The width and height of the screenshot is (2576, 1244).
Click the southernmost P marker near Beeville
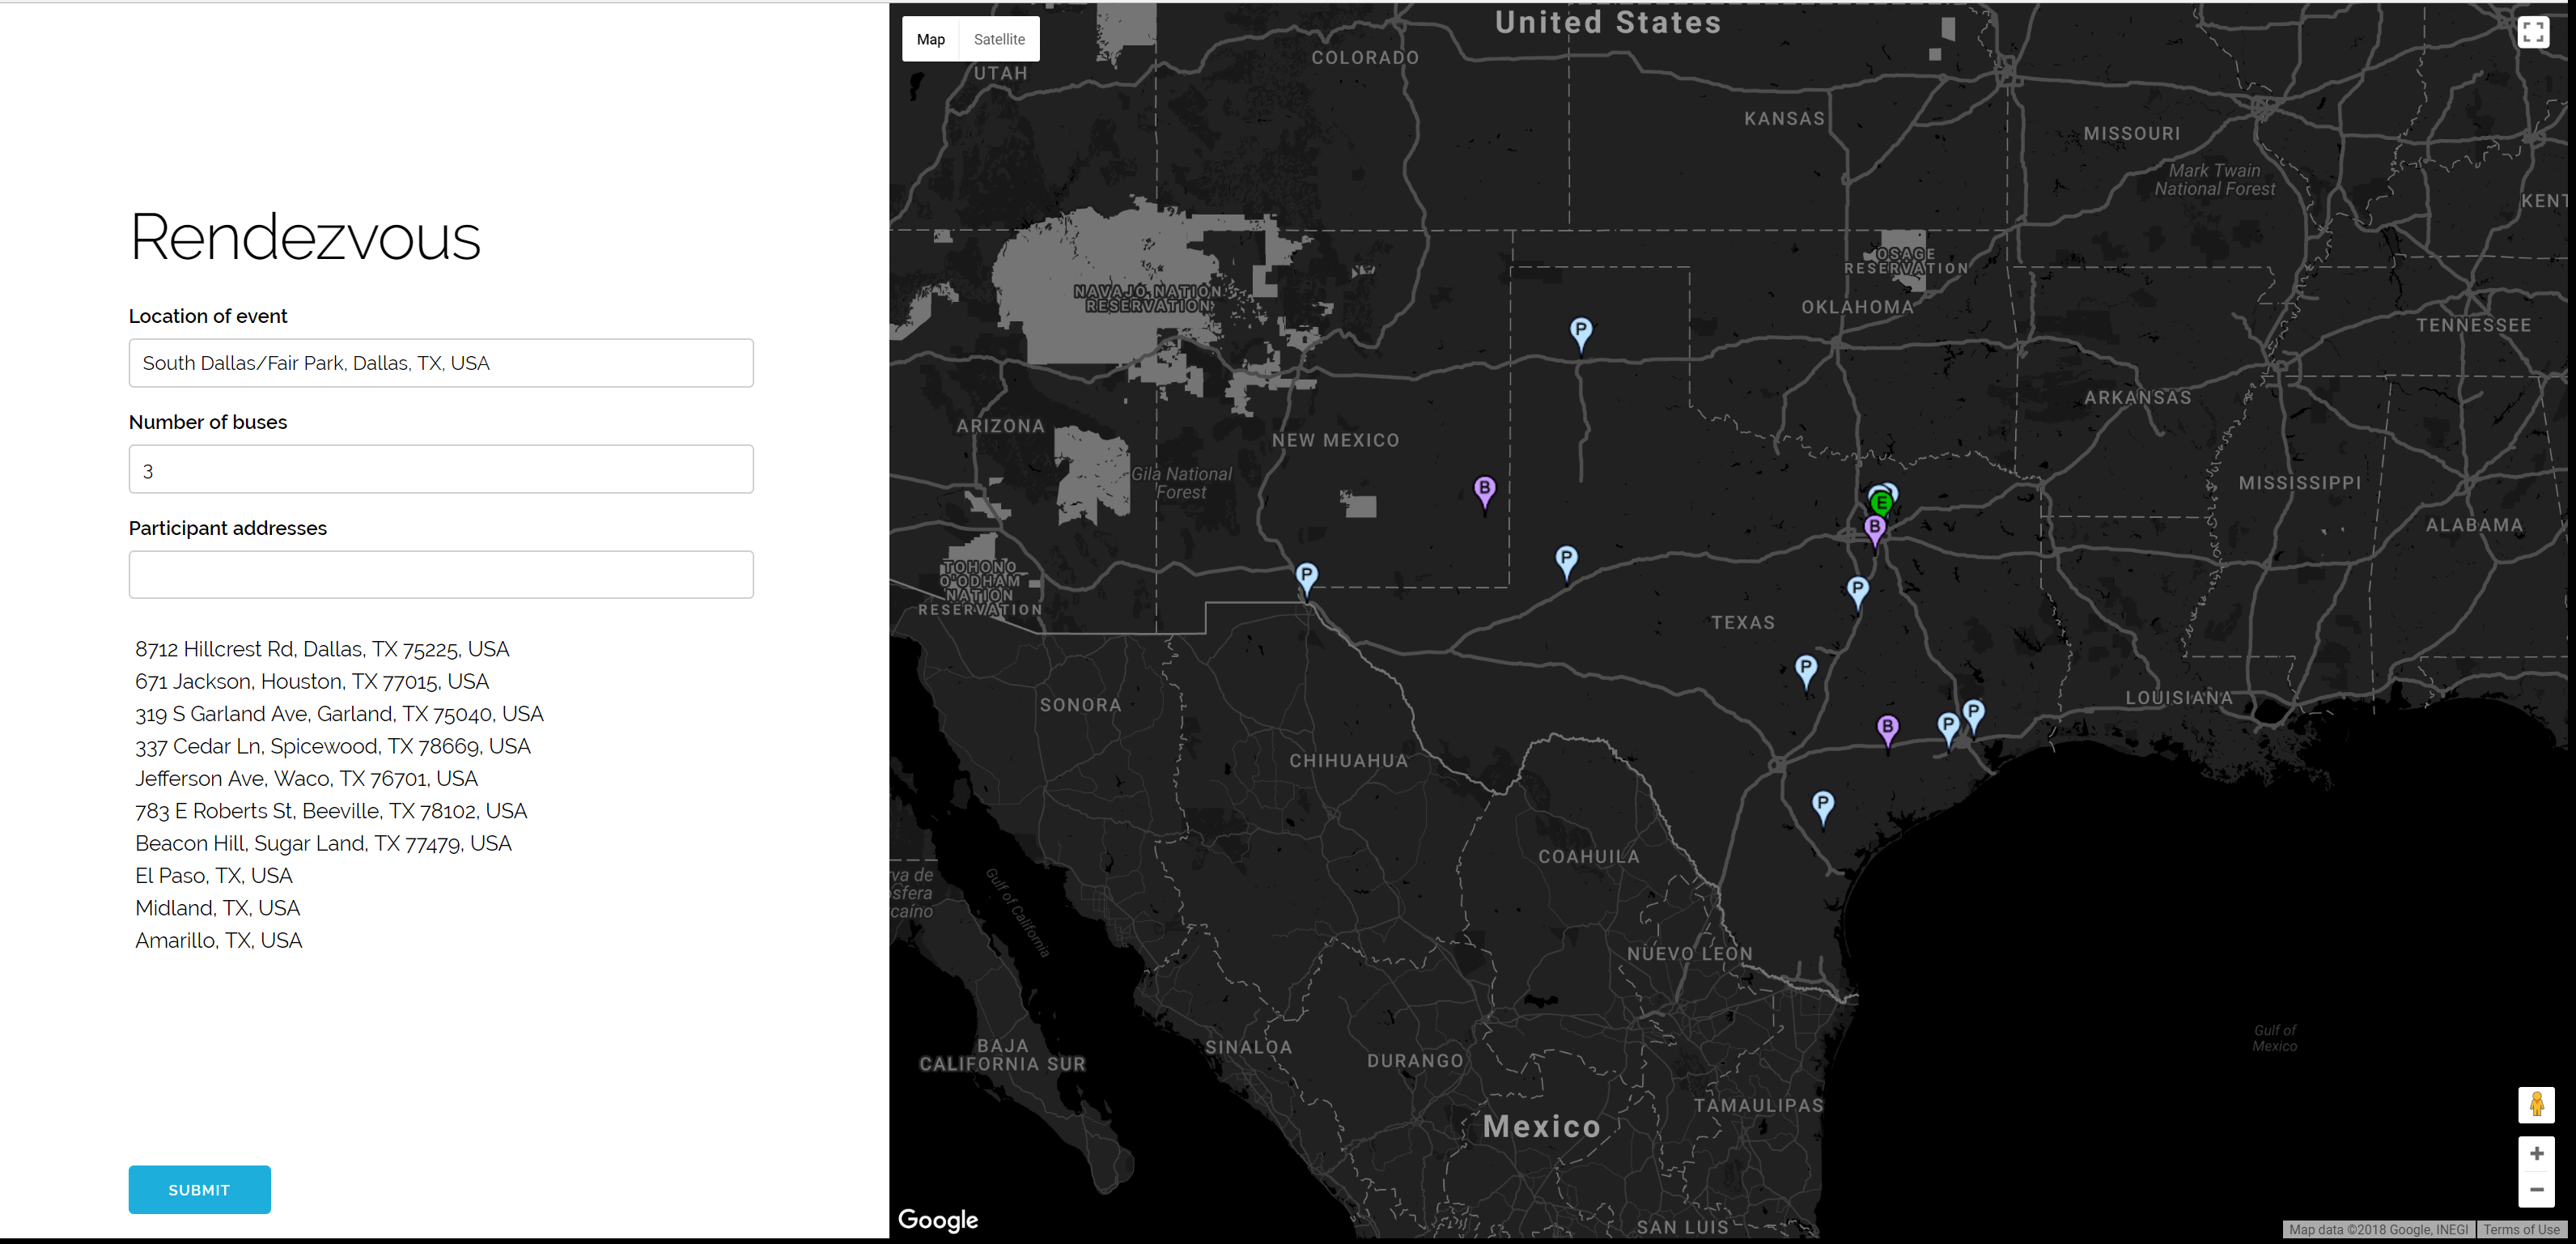tap(1823, 803)
